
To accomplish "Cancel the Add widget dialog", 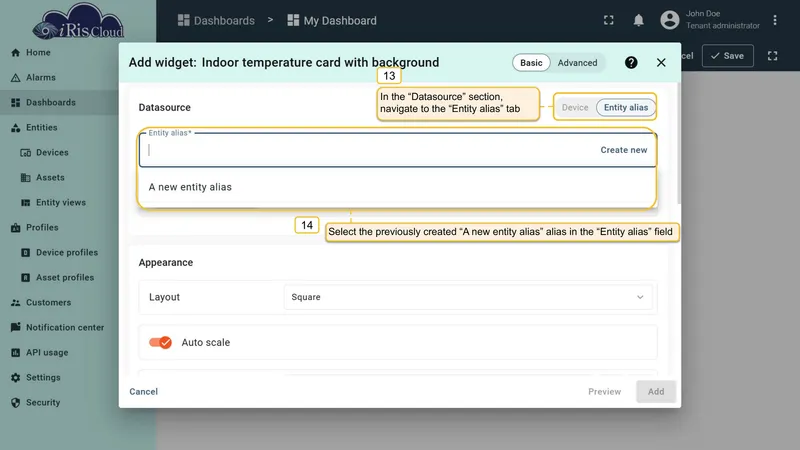I will click(x=143, y=391).
